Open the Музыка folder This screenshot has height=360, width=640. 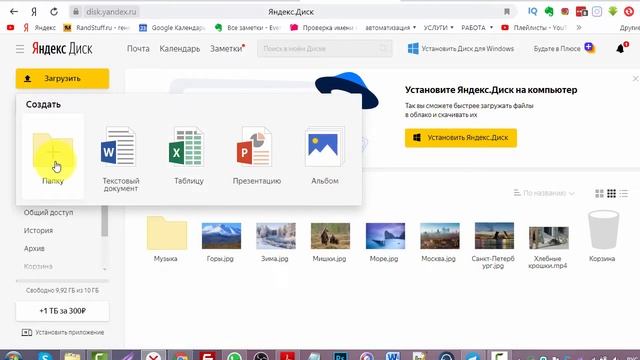[x=167, y=239]
